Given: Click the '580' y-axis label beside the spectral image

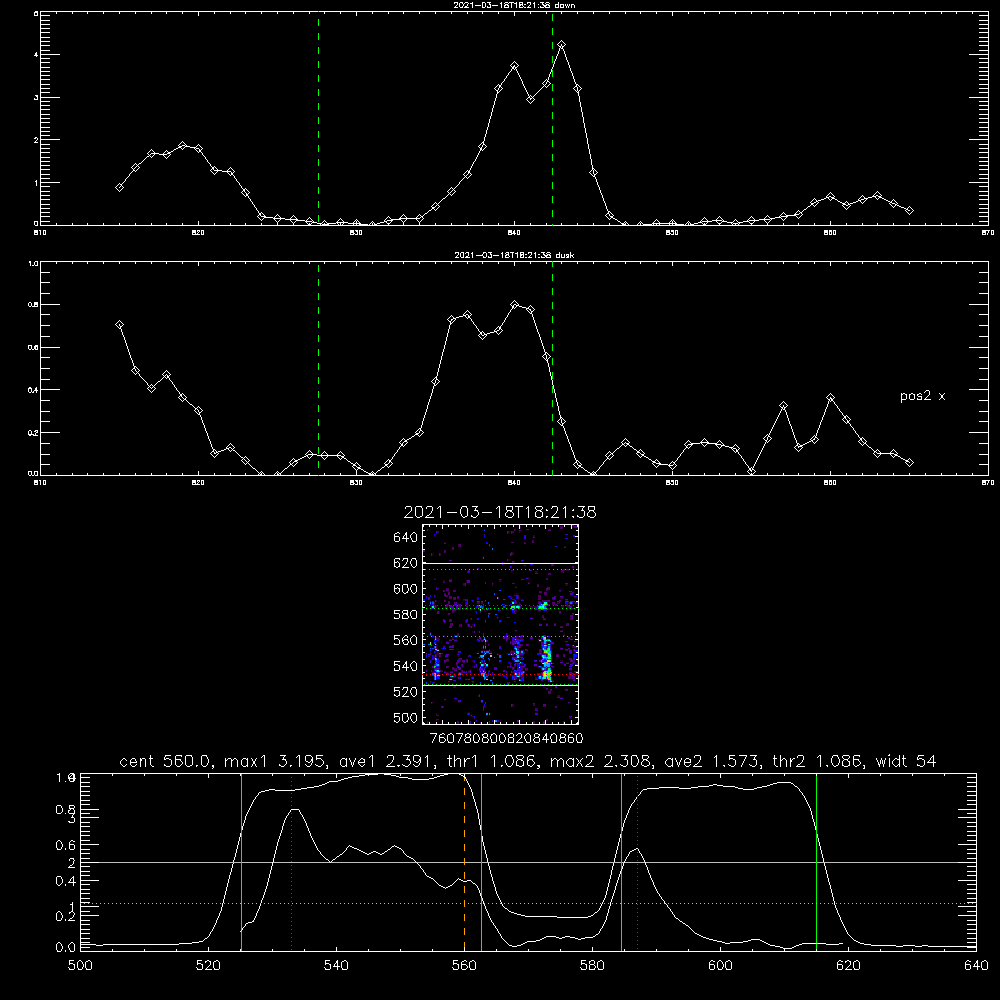Looking at the screenshot, I should pyautogui.click(x=405, y=615).
